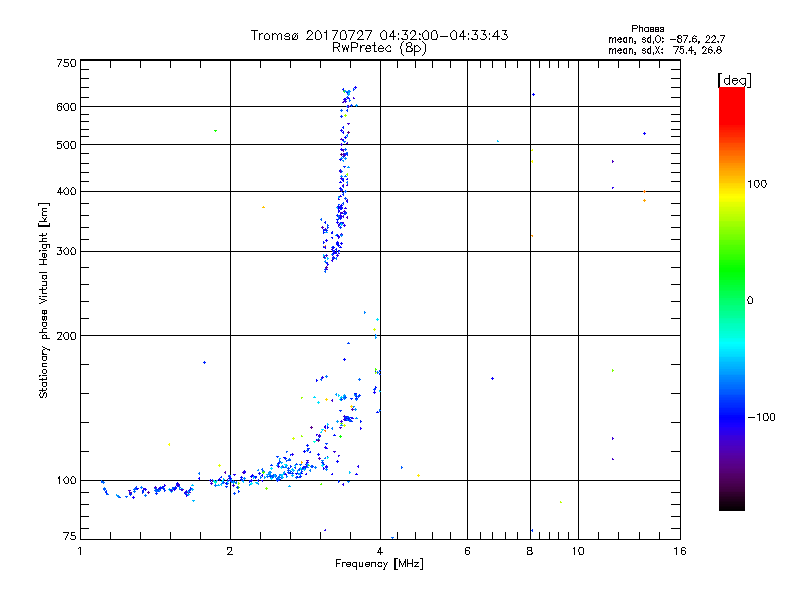Click the mean, sd,X: 75.4, 26.8 line
Image resolution: width=800 pixels, height=600 pixels.
pyautogui.click(x=665, y=50)
